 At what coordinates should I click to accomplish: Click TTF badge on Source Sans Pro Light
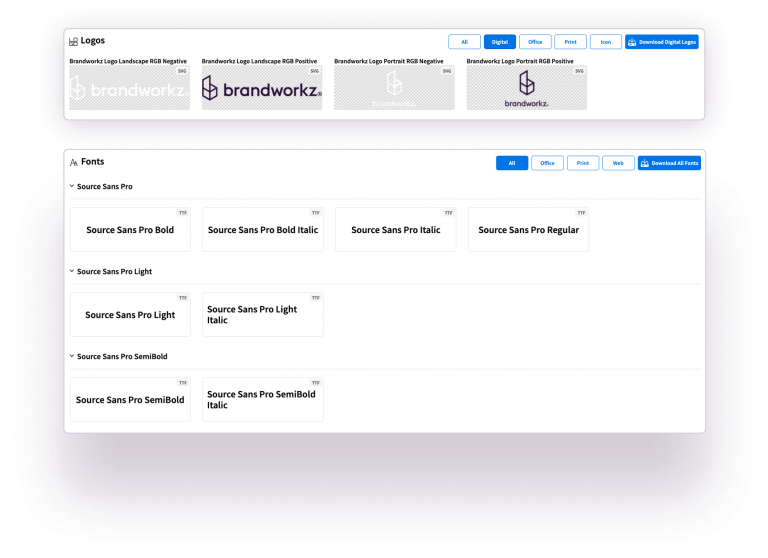tap(183, 298)
